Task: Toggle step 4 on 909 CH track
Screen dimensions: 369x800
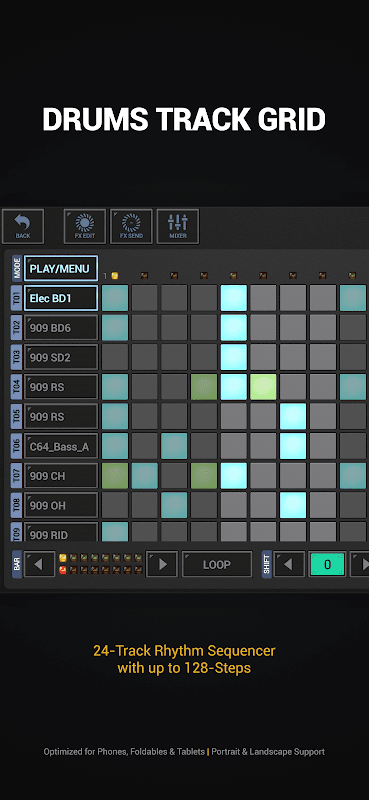Action: [204, 476]
